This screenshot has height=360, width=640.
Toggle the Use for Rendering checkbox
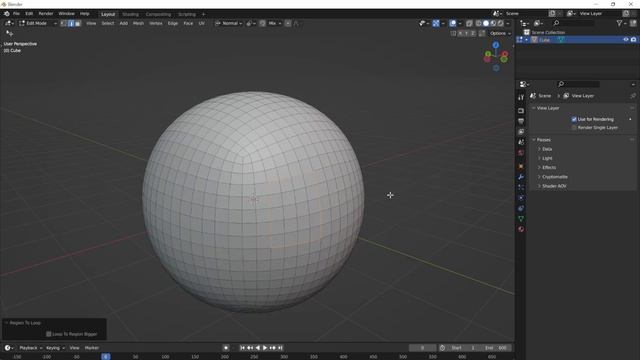[574, 119]
